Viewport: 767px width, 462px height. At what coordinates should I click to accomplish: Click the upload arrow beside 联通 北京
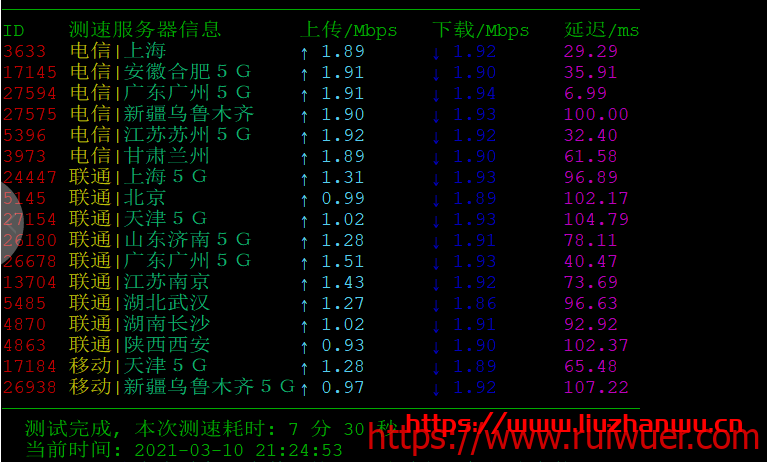305,198
